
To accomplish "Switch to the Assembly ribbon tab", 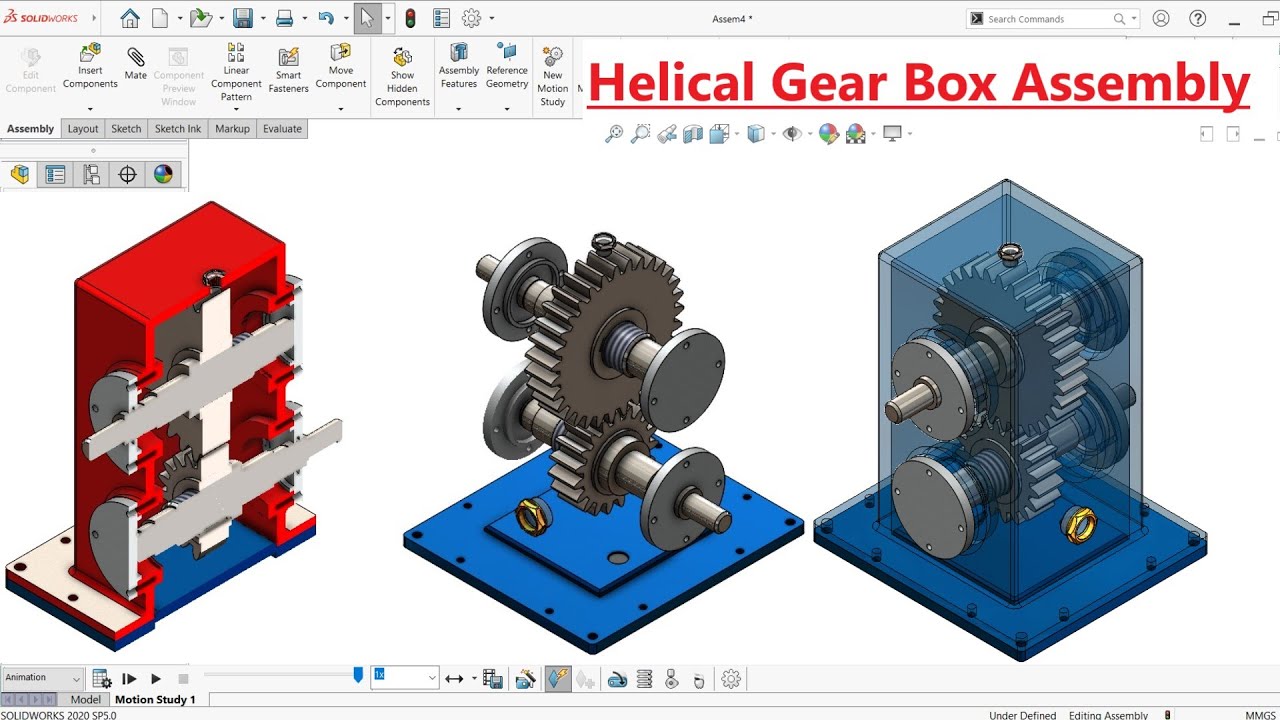I will coord(31,129).
